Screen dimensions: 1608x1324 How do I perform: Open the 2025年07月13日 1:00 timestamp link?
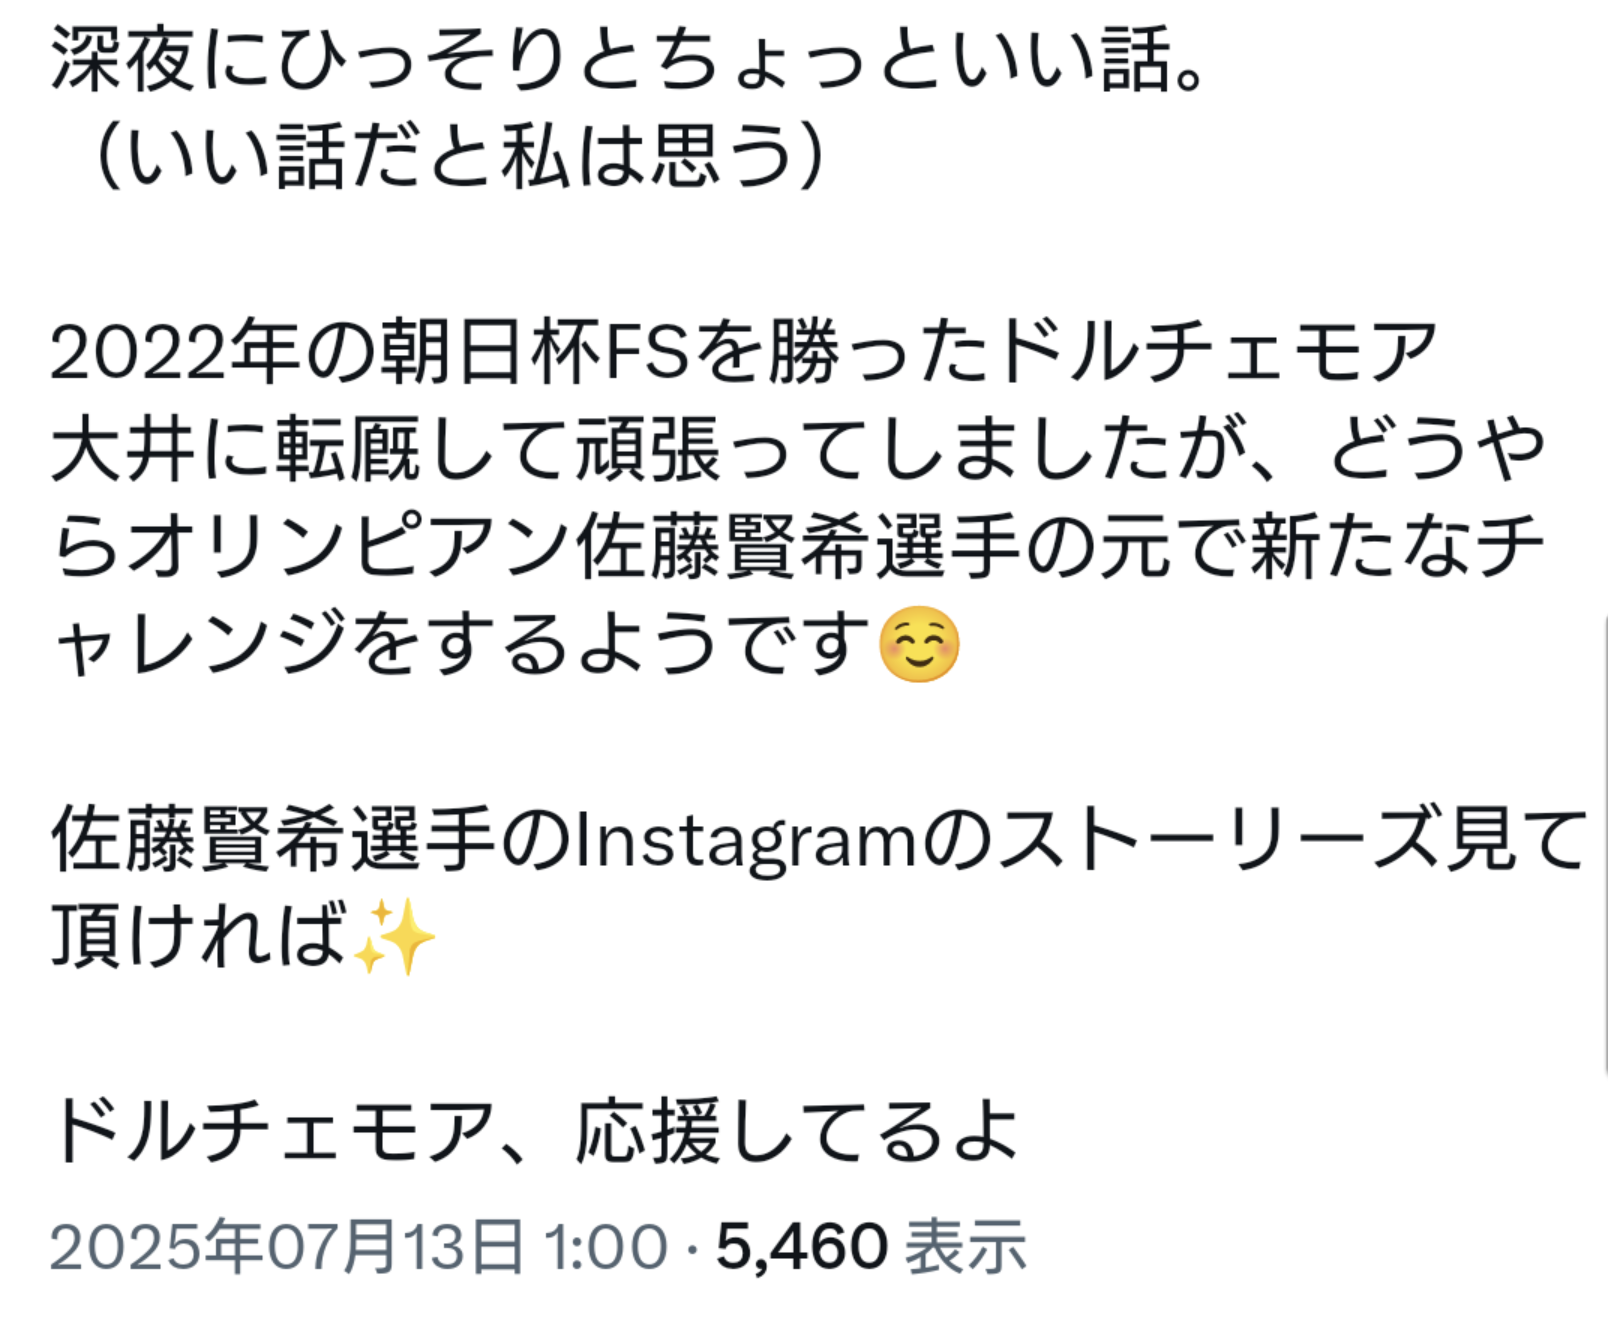358,1247
